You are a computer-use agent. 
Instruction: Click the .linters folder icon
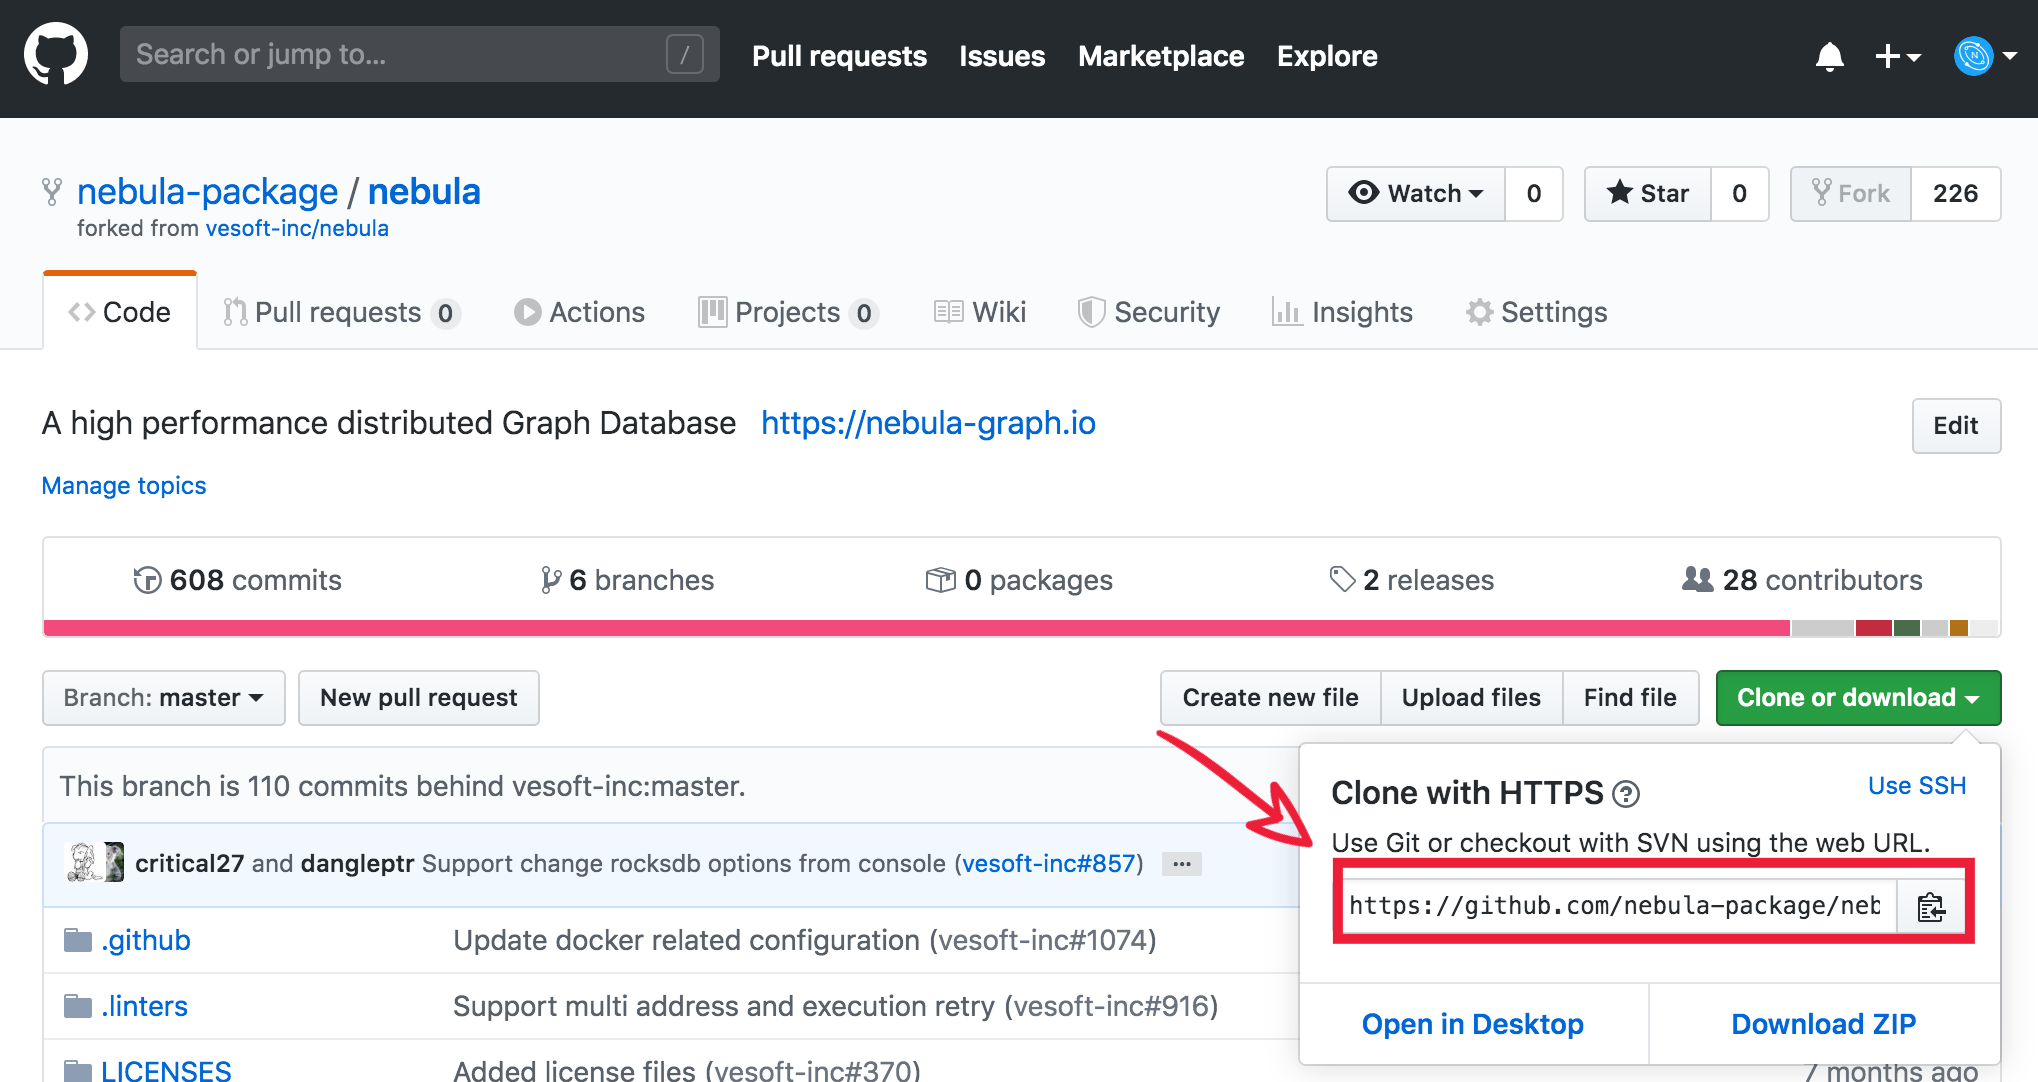[x=77, y=1006]
